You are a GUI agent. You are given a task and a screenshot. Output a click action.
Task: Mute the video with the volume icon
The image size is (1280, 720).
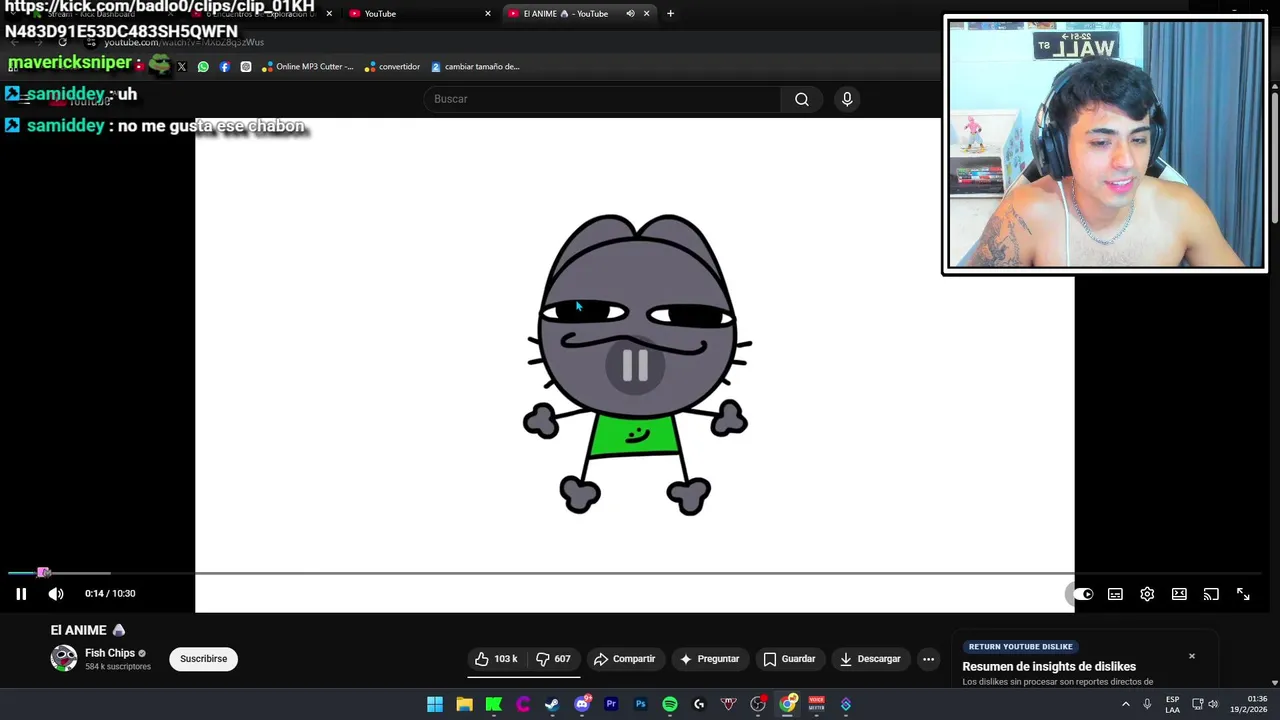coord(56,594)
